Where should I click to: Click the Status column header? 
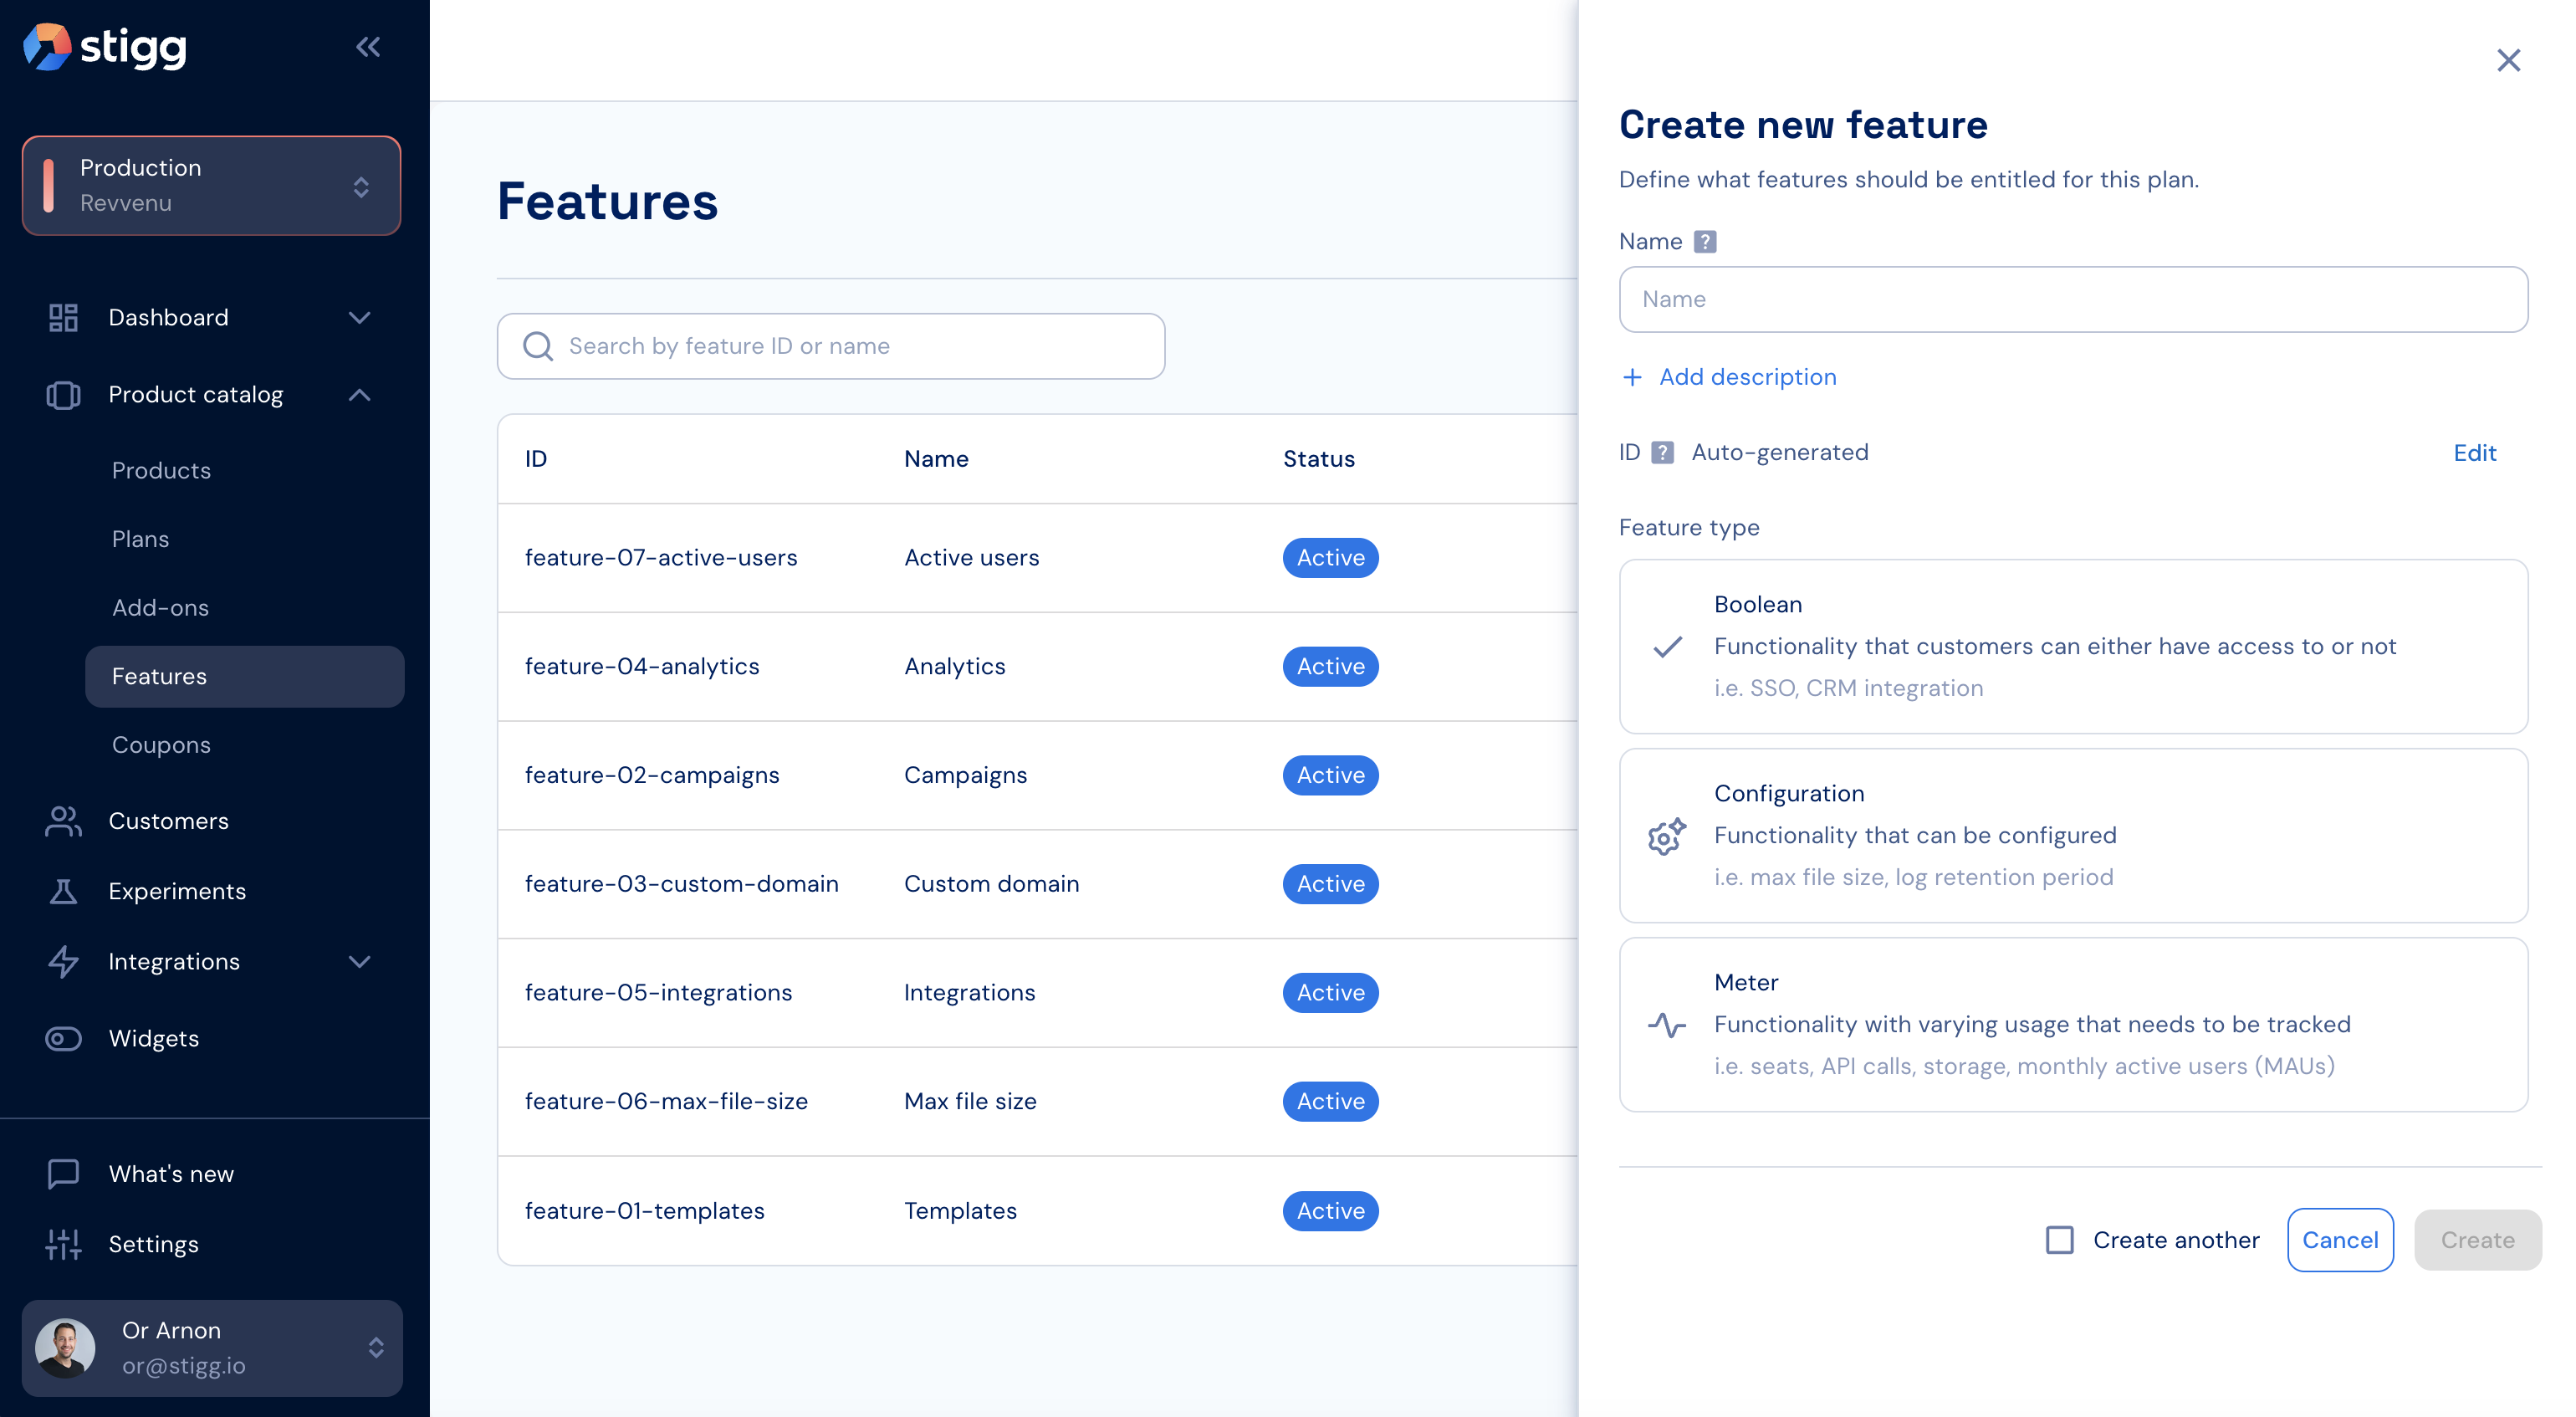1319,459
